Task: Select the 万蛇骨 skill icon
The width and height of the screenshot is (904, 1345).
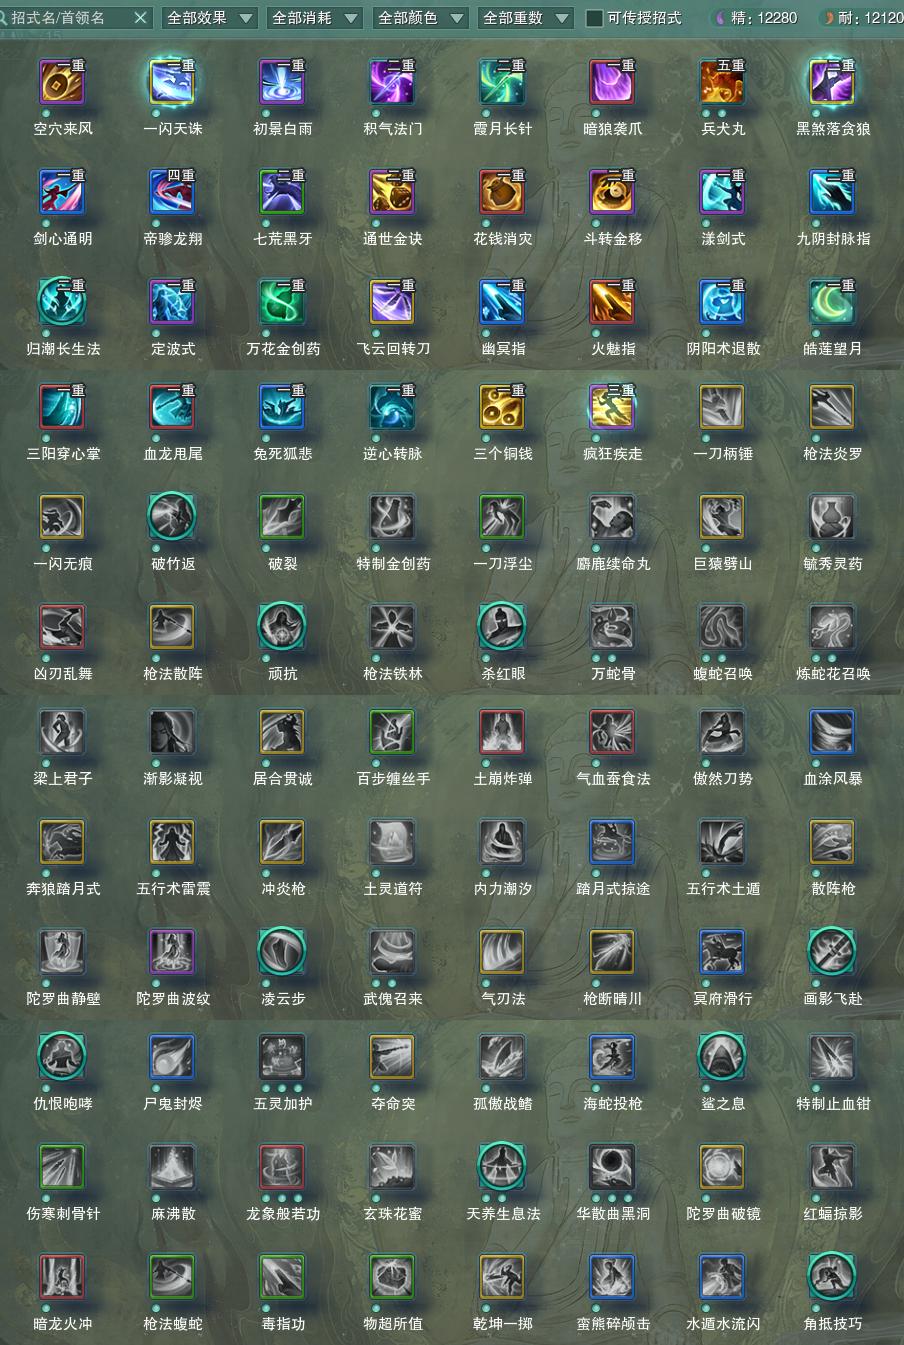Action: (612, 628)
